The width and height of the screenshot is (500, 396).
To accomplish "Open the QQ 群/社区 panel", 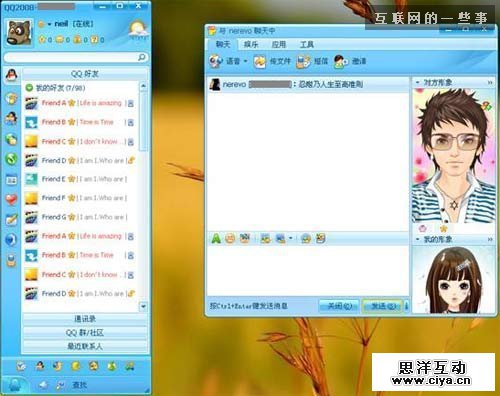I will [85, 333].
